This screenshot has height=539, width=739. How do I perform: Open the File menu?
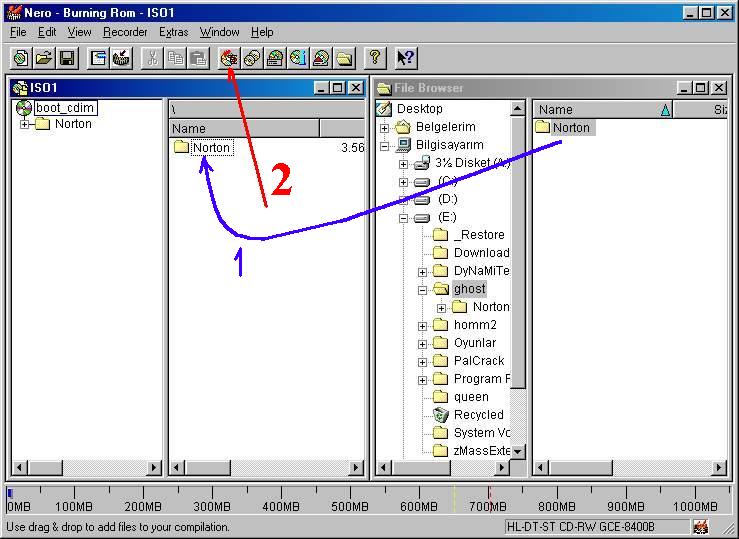click(18, 32)
